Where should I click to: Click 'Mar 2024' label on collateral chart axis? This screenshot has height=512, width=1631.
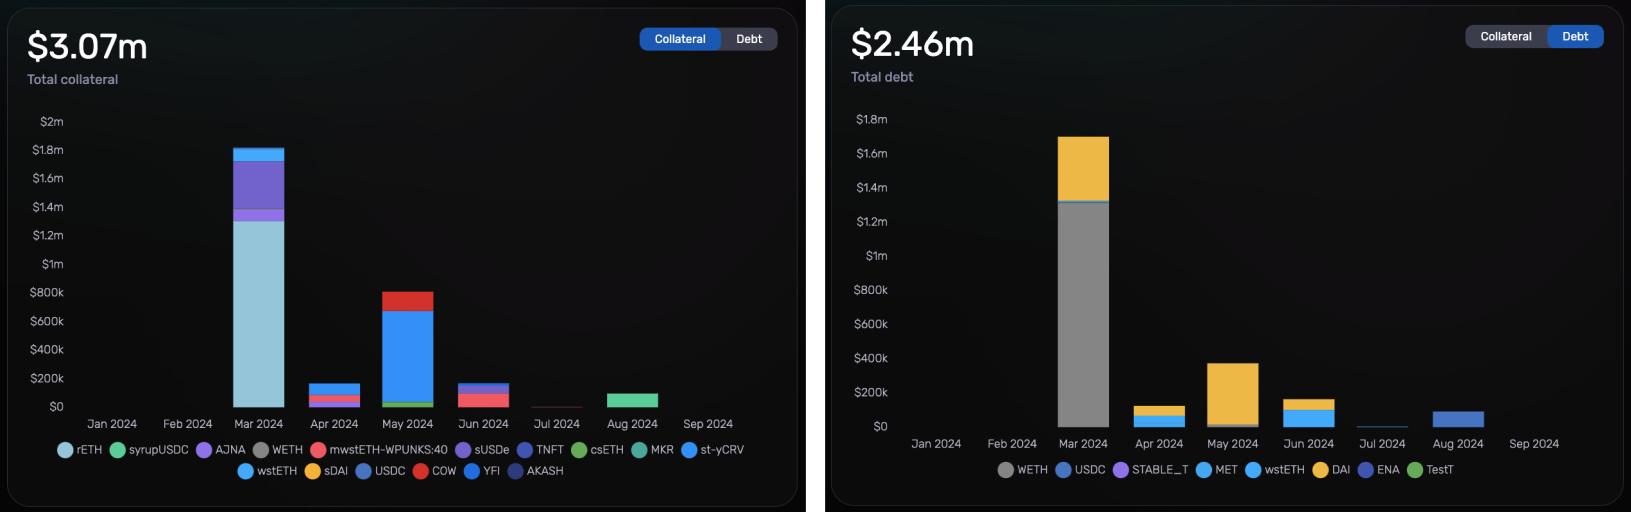[x=259, y=424]
